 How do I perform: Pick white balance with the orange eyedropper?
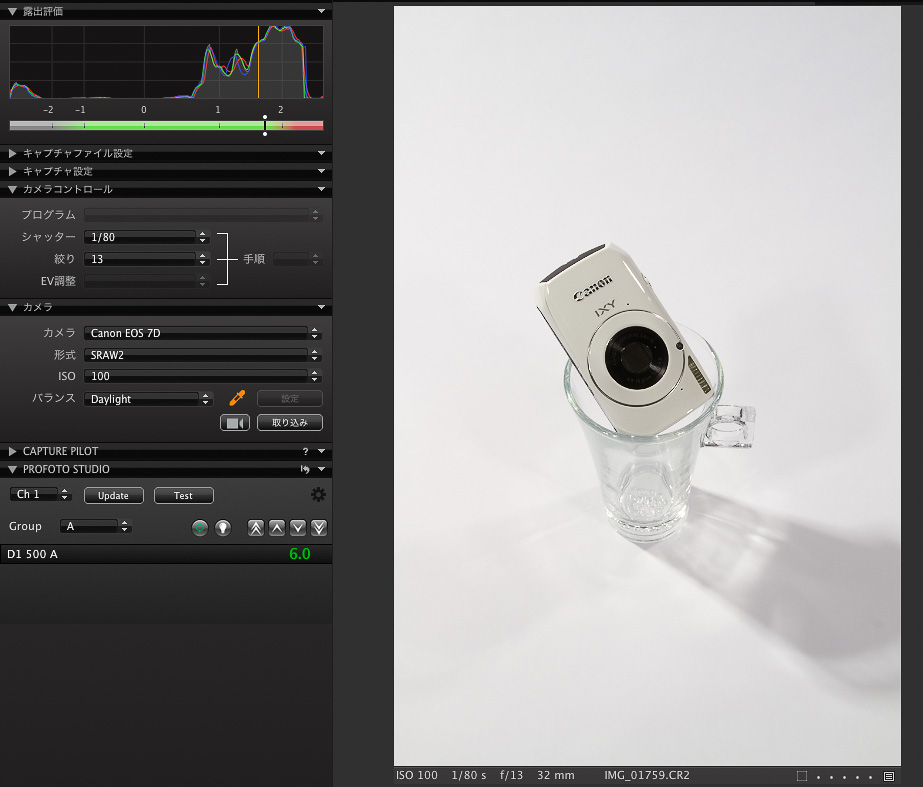point(237,398)
